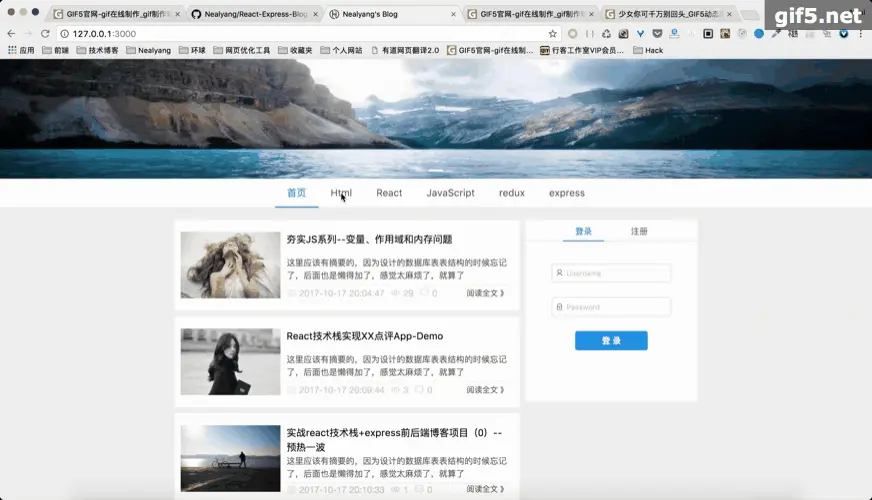The height and width of the screenshot is (500, 872).
Task: Open the 应用 apps shortcut
Action: coord(21,51)
